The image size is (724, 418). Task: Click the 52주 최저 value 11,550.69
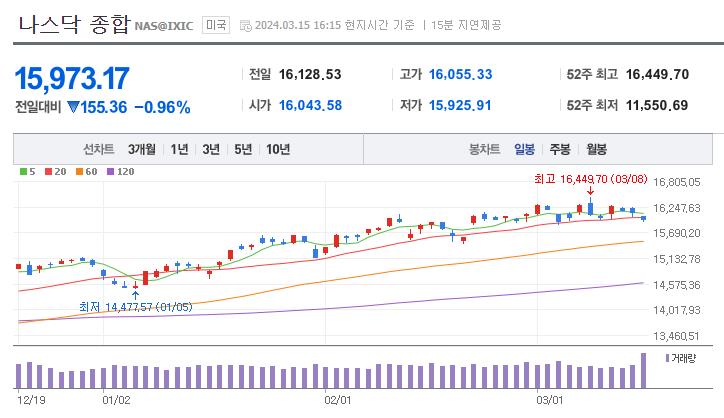pos(657,105)
